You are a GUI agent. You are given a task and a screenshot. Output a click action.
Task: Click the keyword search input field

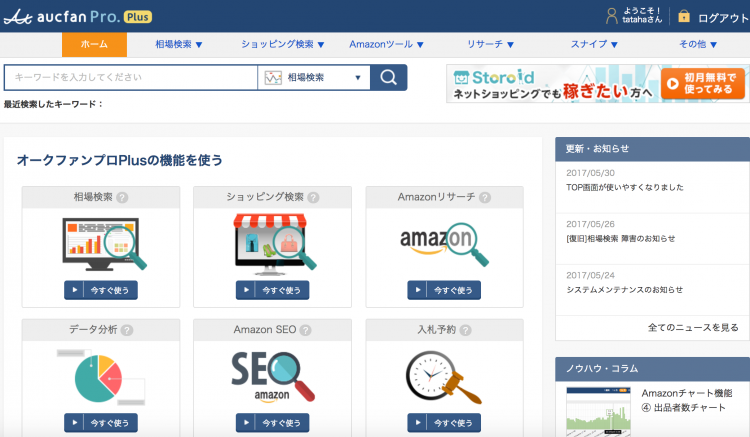[130, 78]
